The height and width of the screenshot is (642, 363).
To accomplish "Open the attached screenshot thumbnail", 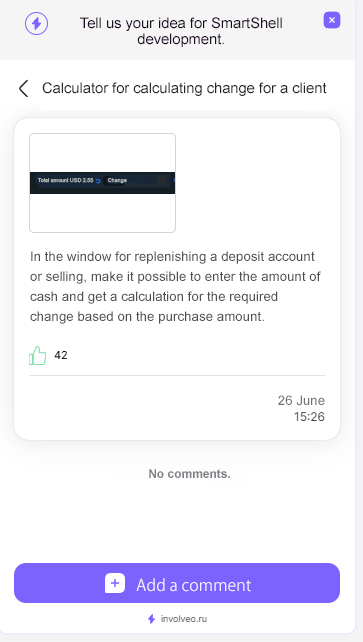I will (x=102, y=183).
